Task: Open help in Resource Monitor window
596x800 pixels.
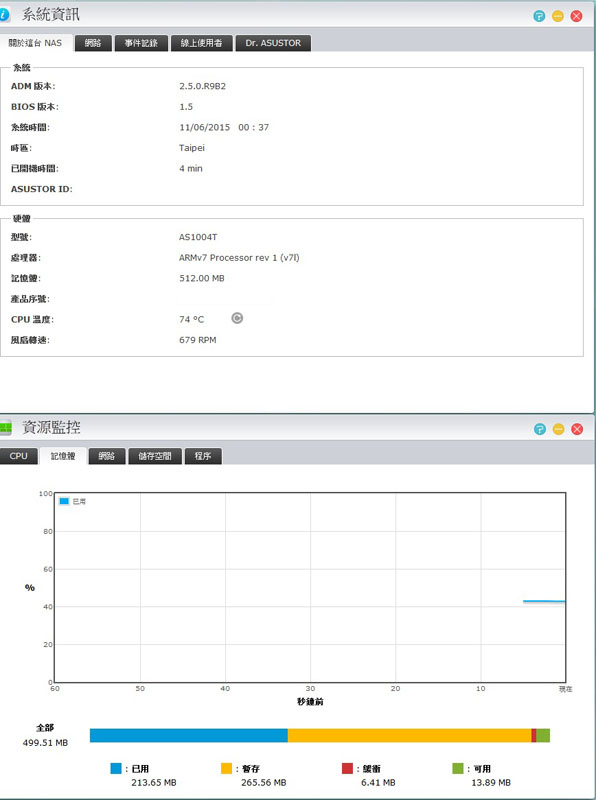Action: (539, 429)
